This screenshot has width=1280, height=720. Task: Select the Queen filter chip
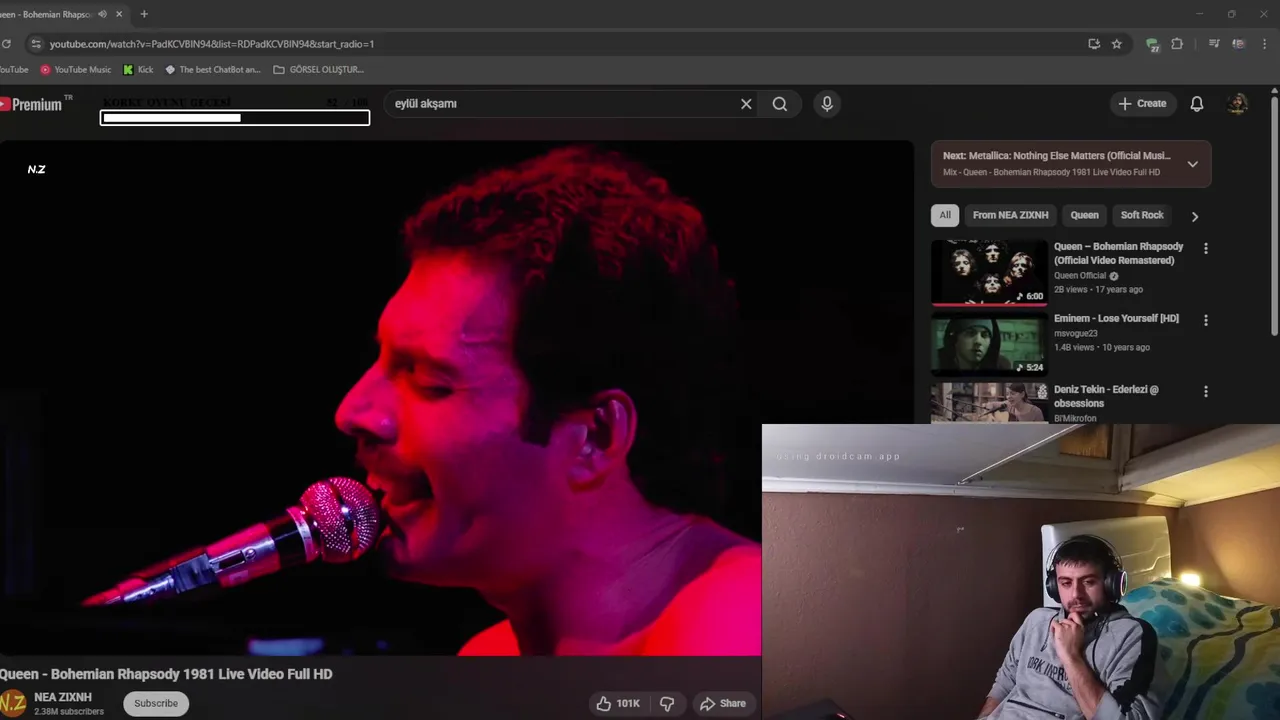[1084, 215]
